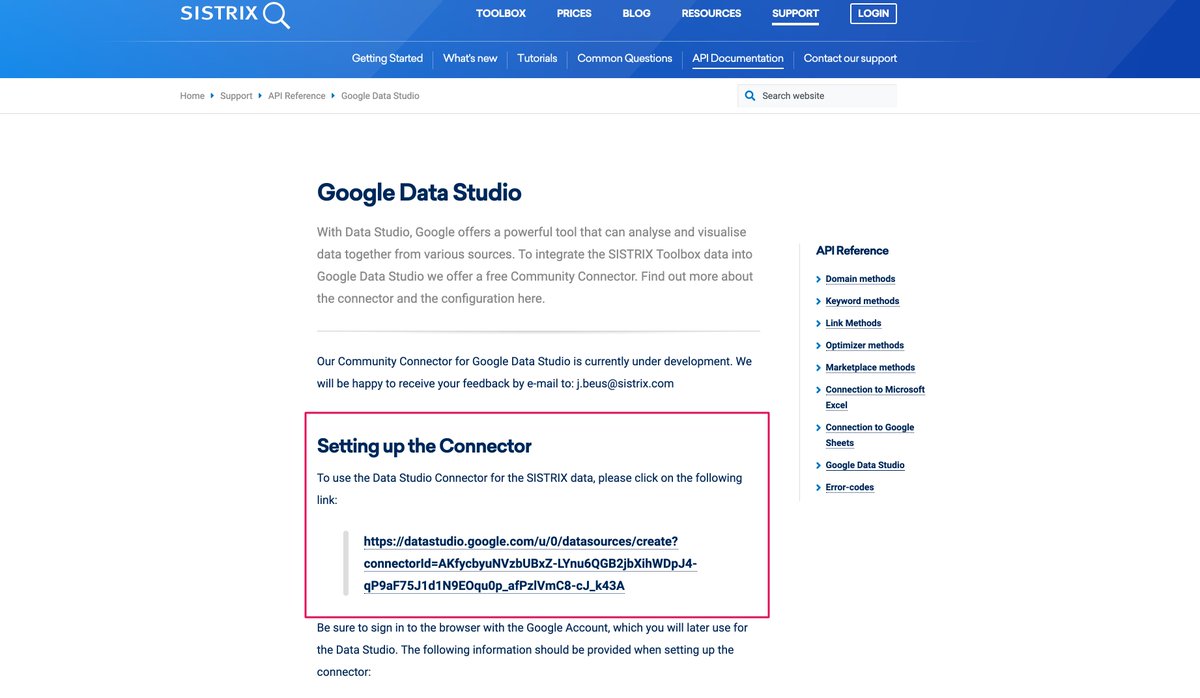Image resolution: width=1200 pixels, height=698 pixels.
Task: Expand the Link Methods sidebar entry
Action: click(853, 323)
